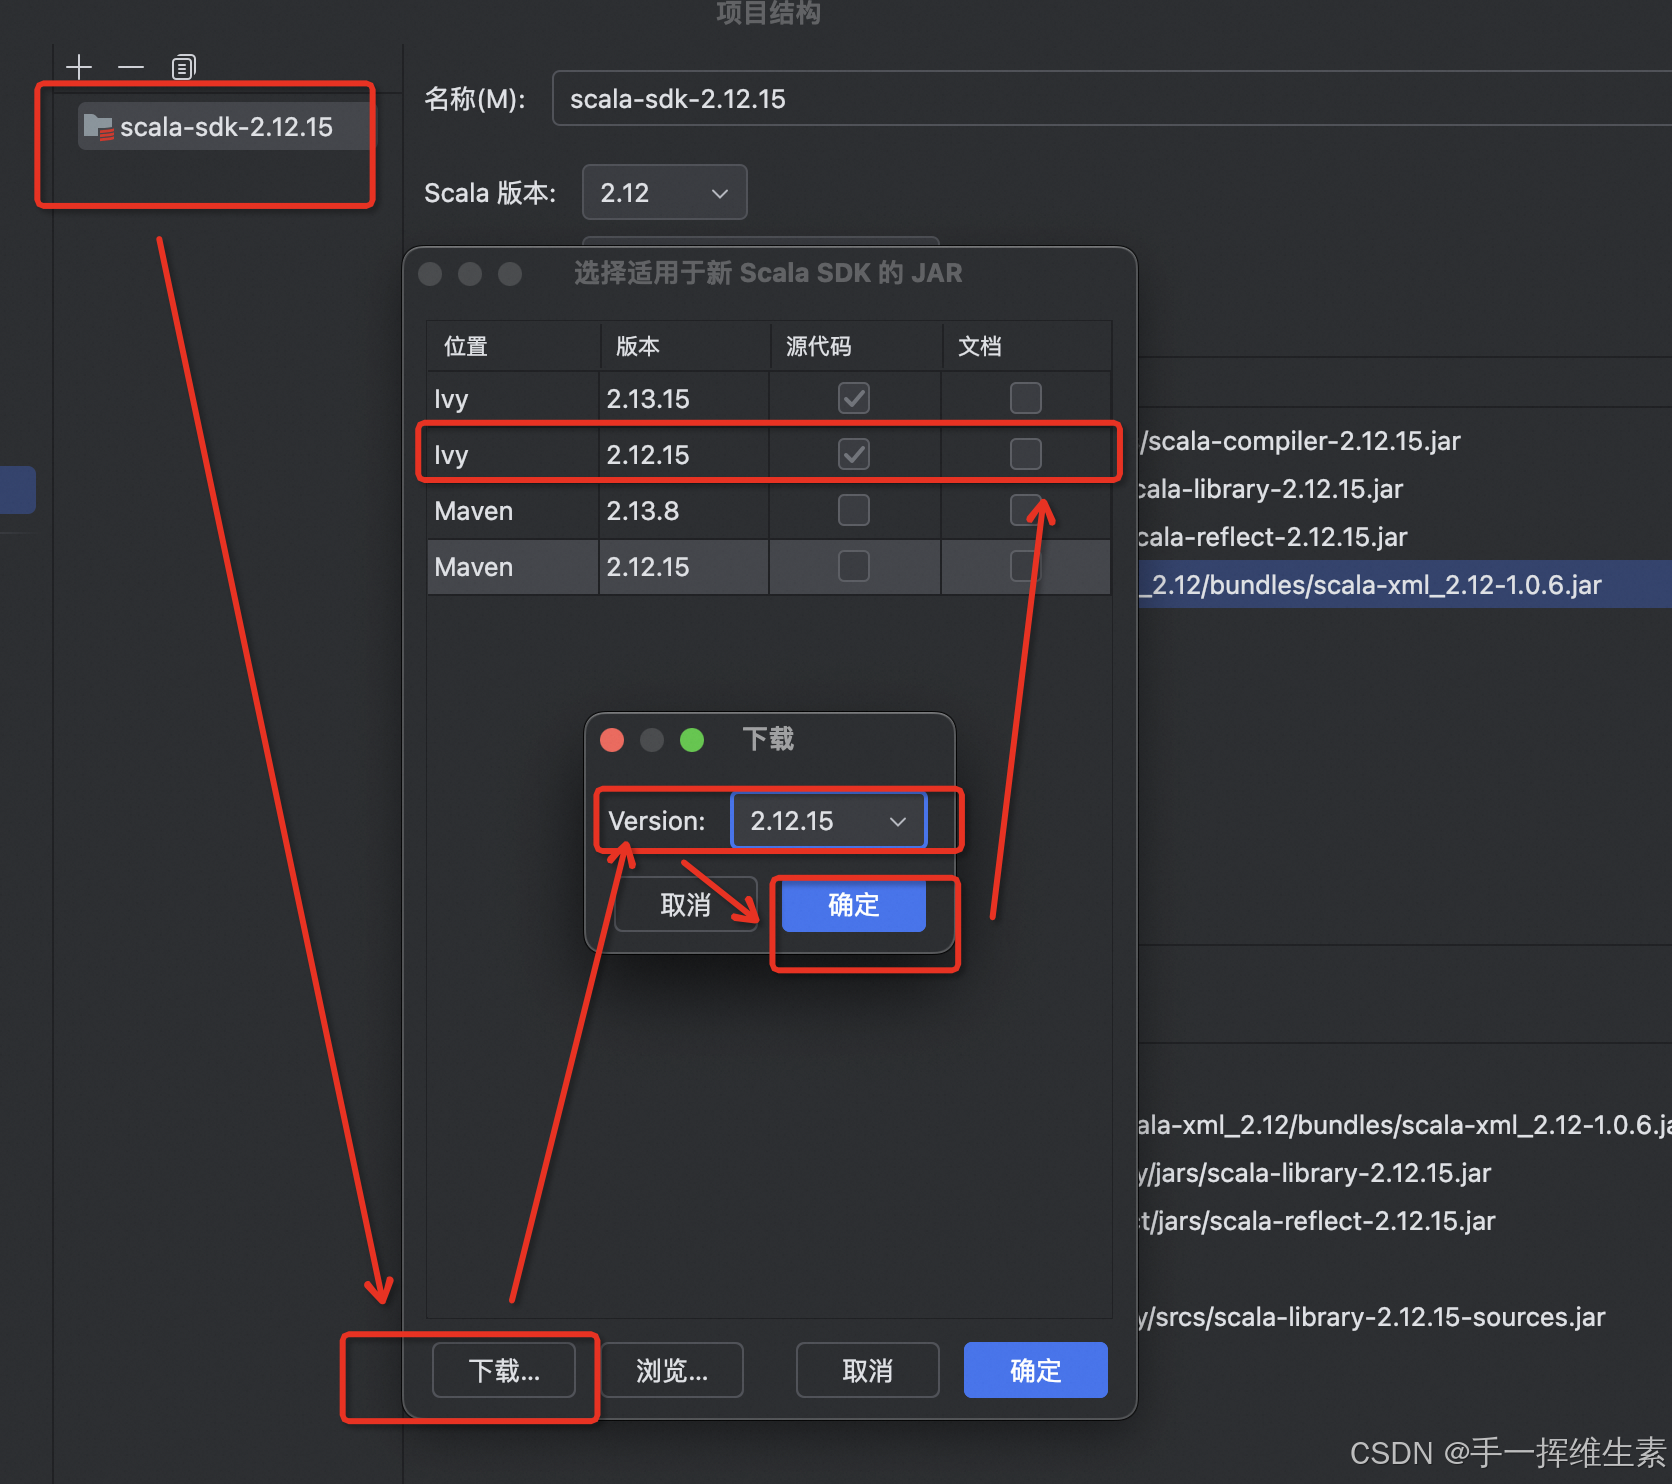
Task: Uncheck 源代码 for Ivy 2.13.15 row
Action: [853, 397]
